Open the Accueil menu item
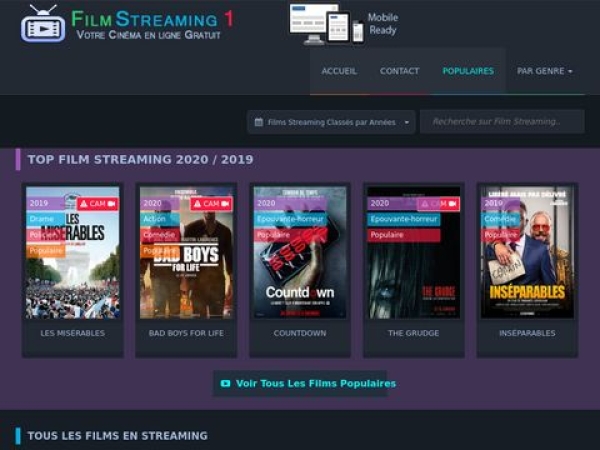 click(339, 71)
